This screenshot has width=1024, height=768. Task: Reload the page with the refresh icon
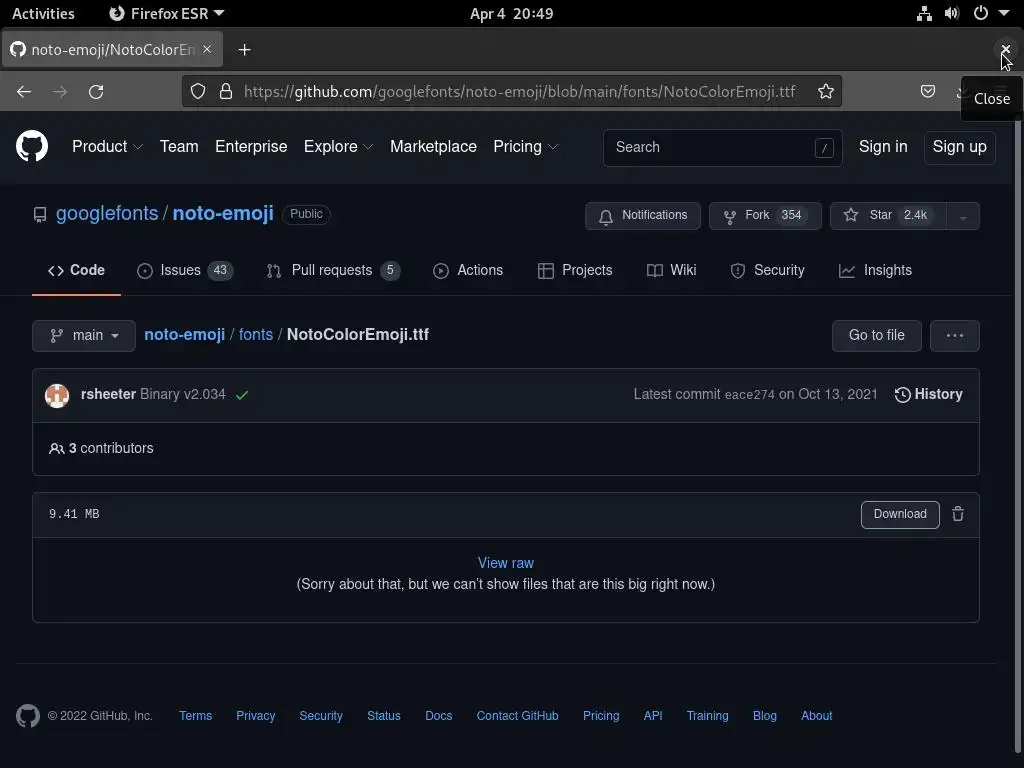pos(96,92)
